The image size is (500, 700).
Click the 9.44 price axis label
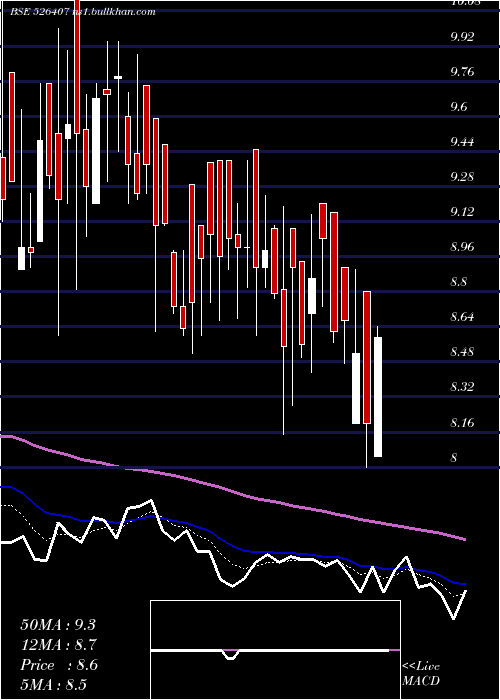463,142
